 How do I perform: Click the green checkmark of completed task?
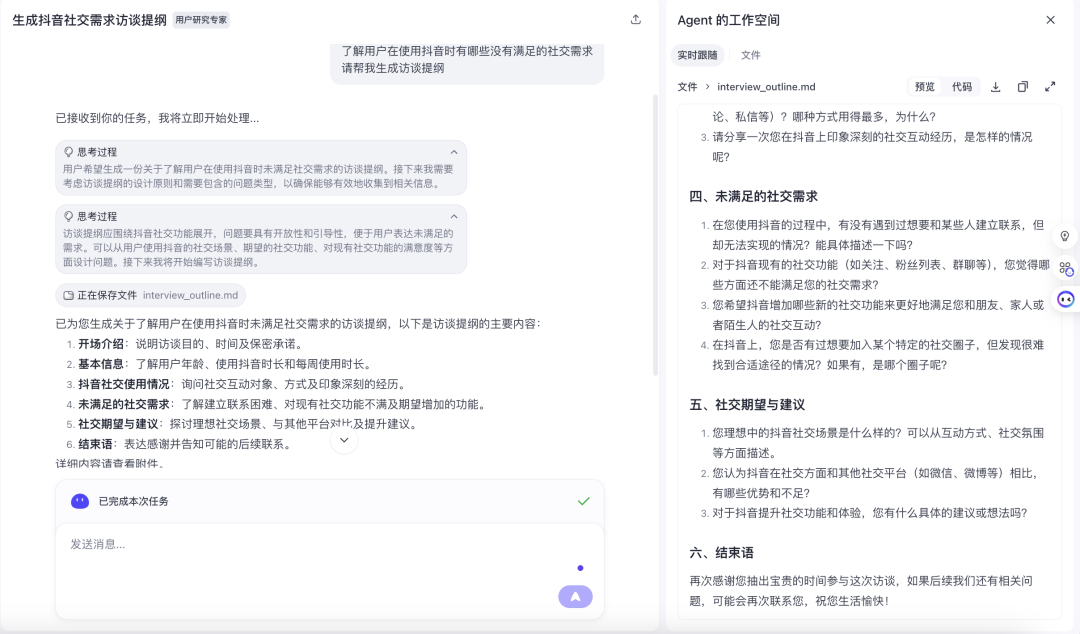point(583,502)
